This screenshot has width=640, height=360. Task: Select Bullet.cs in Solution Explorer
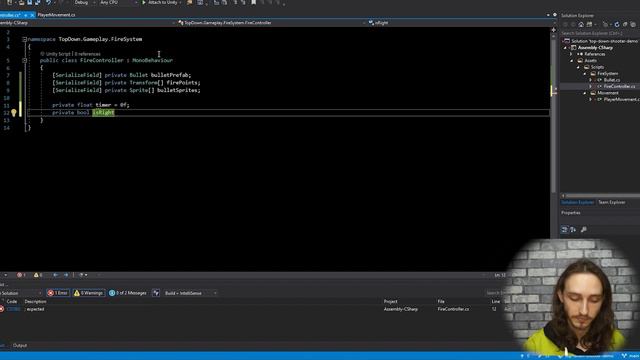click(x=611, y=80)
